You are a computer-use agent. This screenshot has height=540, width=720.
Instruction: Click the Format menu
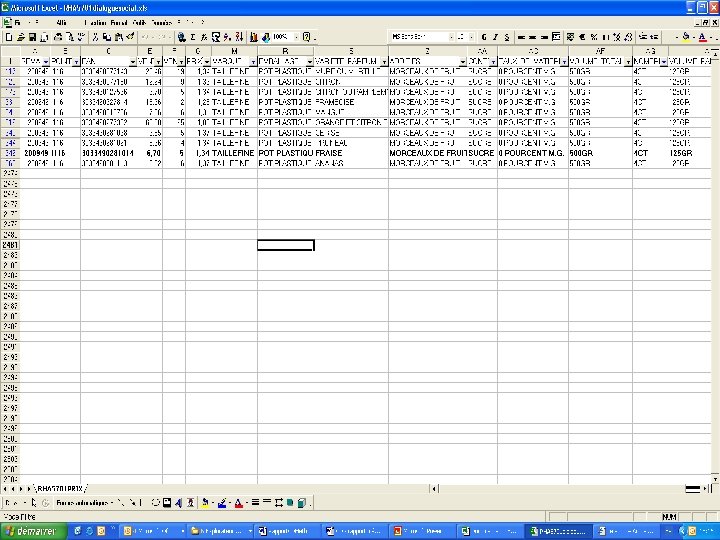coord(118,22)
